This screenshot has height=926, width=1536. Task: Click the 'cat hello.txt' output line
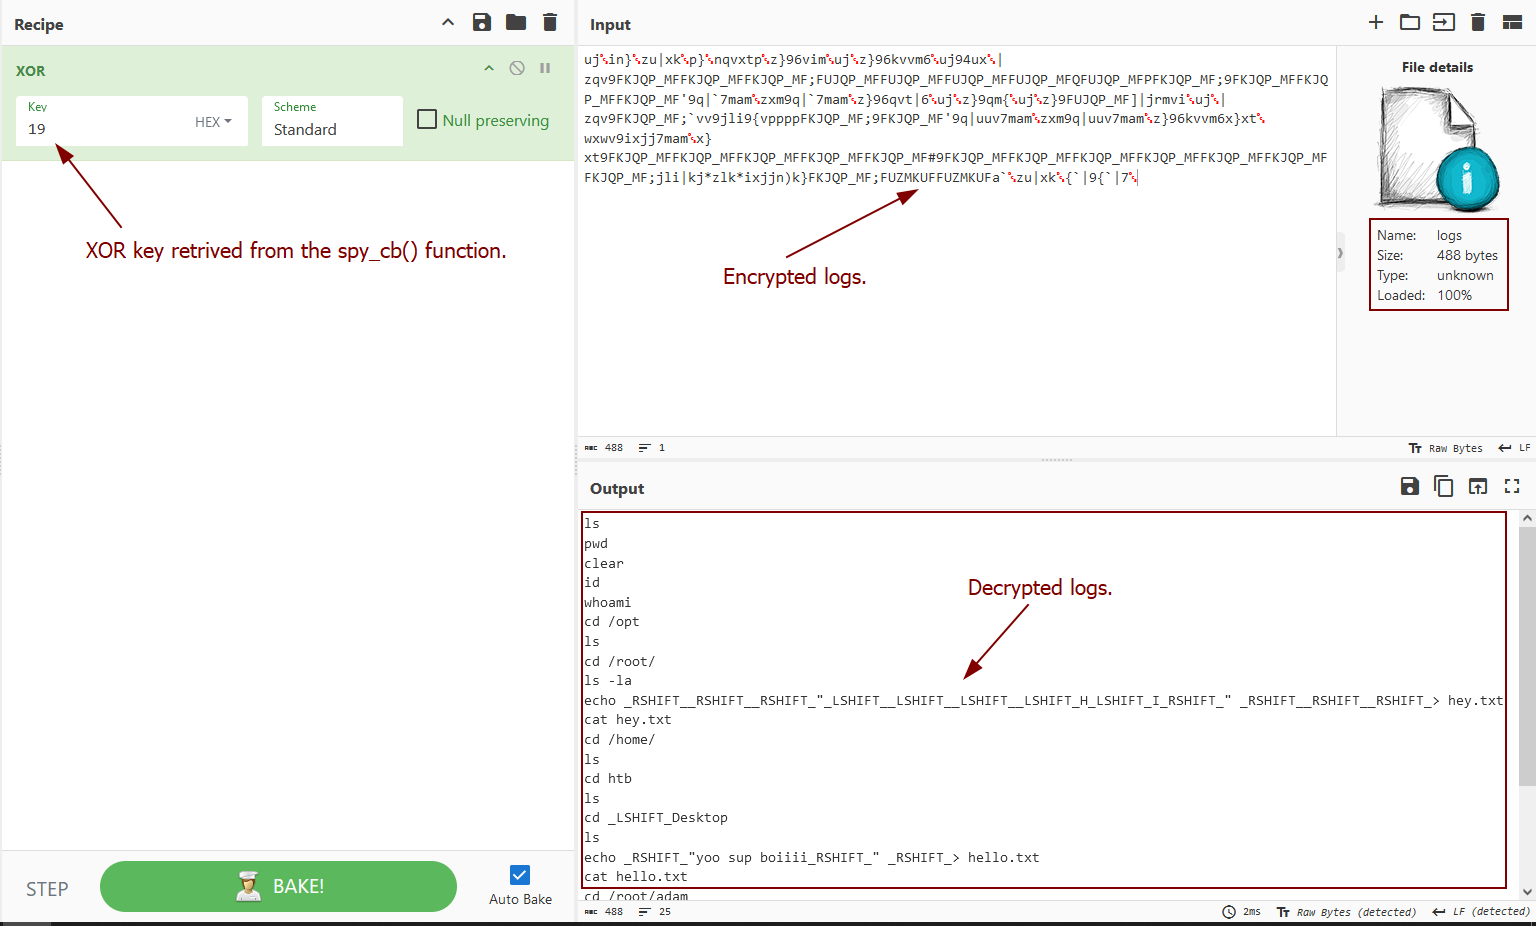[x=636, y=877]
